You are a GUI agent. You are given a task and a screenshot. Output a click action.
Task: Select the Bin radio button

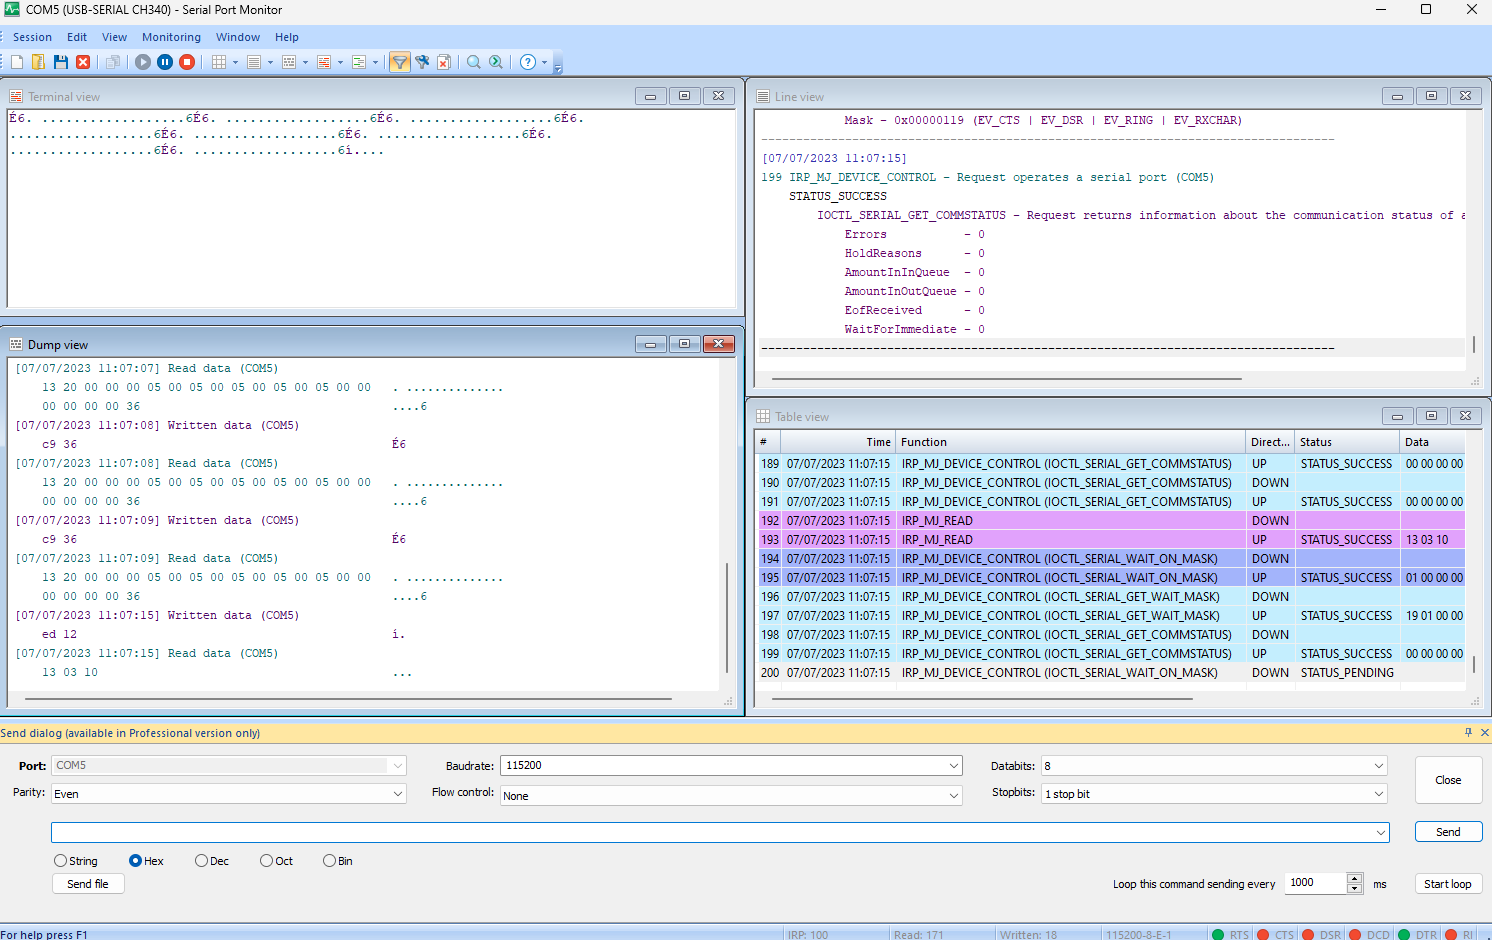pos(329,861)
